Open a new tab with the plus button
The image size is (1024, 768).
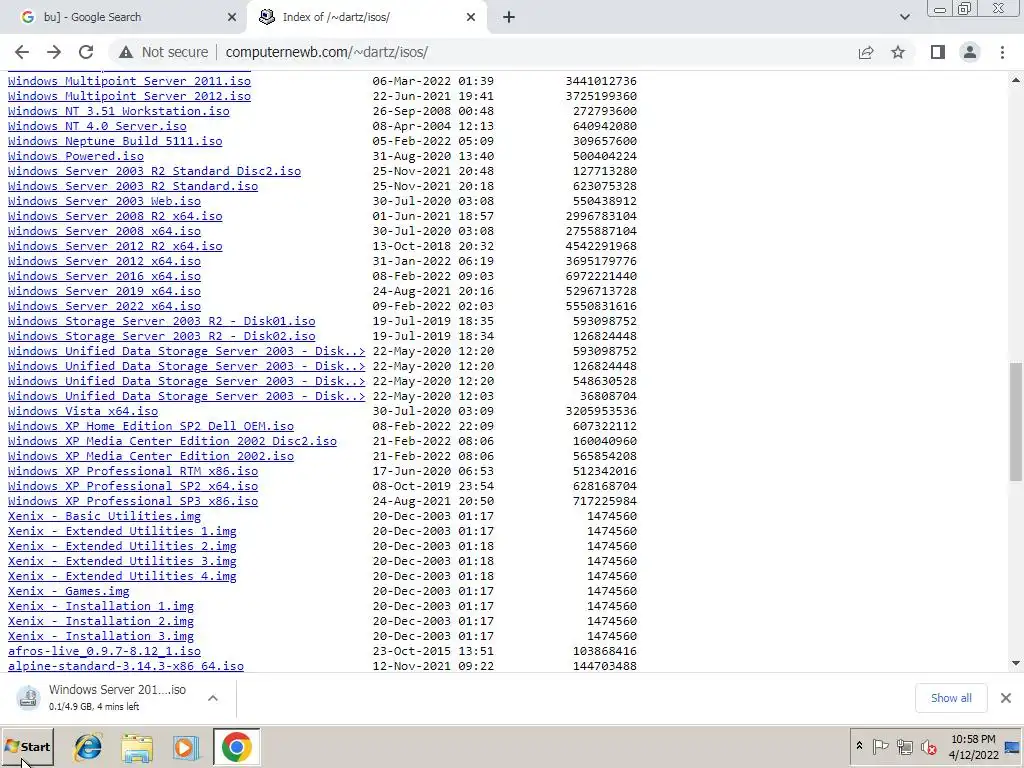pyautogui.click(x=509, y=18)
